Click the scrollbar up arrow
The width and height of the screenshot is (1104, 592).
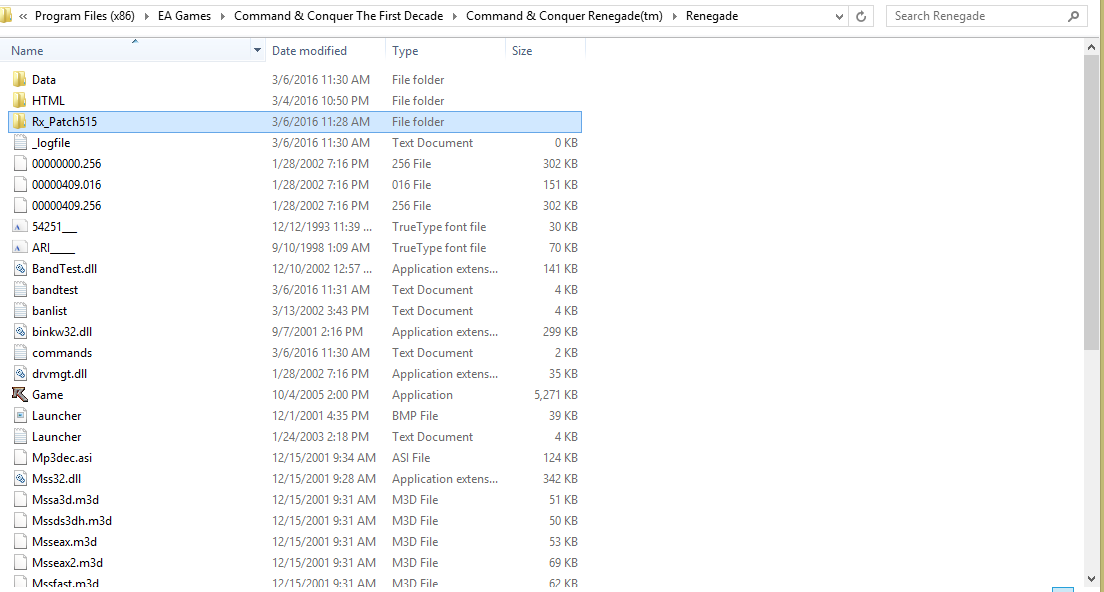1091,48
